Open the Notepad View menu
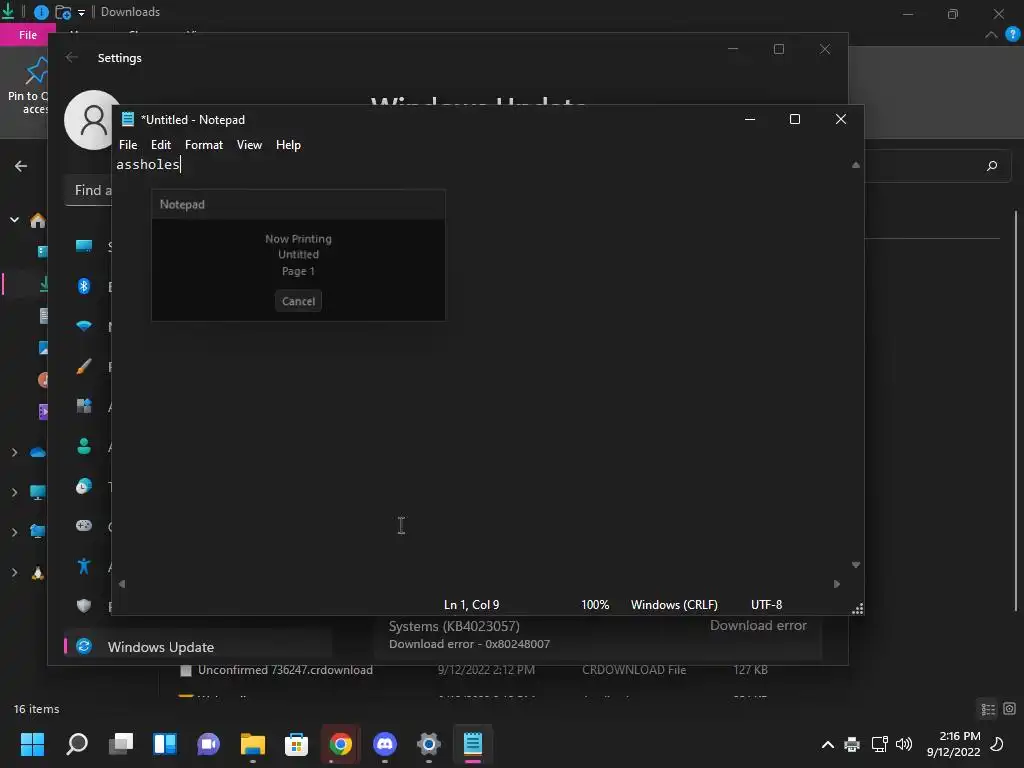The width and height of the screenshot is (1024, 768). (x=249, y=145)
